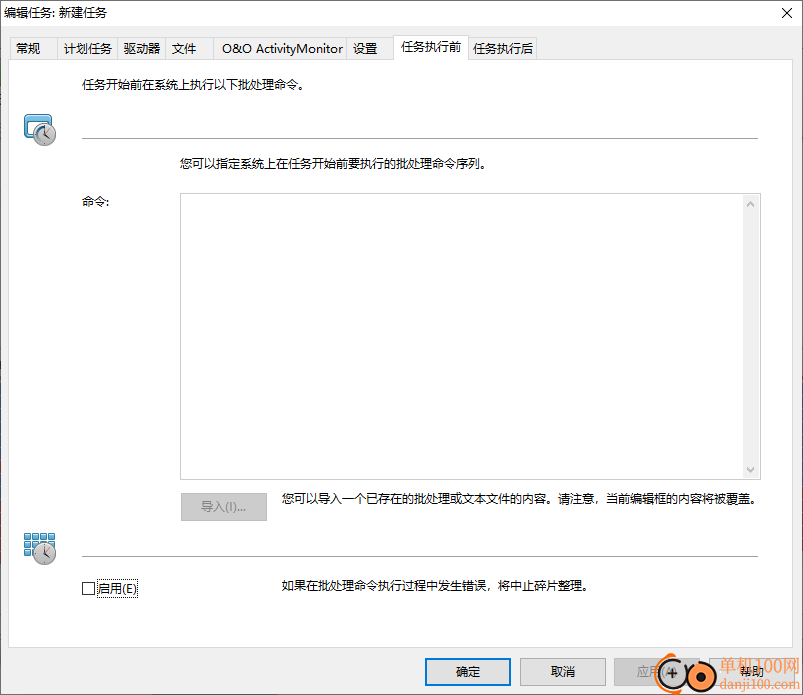Screen dimensions: 803x695
Task: Click the grid-with-clock icon near 启用
Action: [x=40, y=549]
